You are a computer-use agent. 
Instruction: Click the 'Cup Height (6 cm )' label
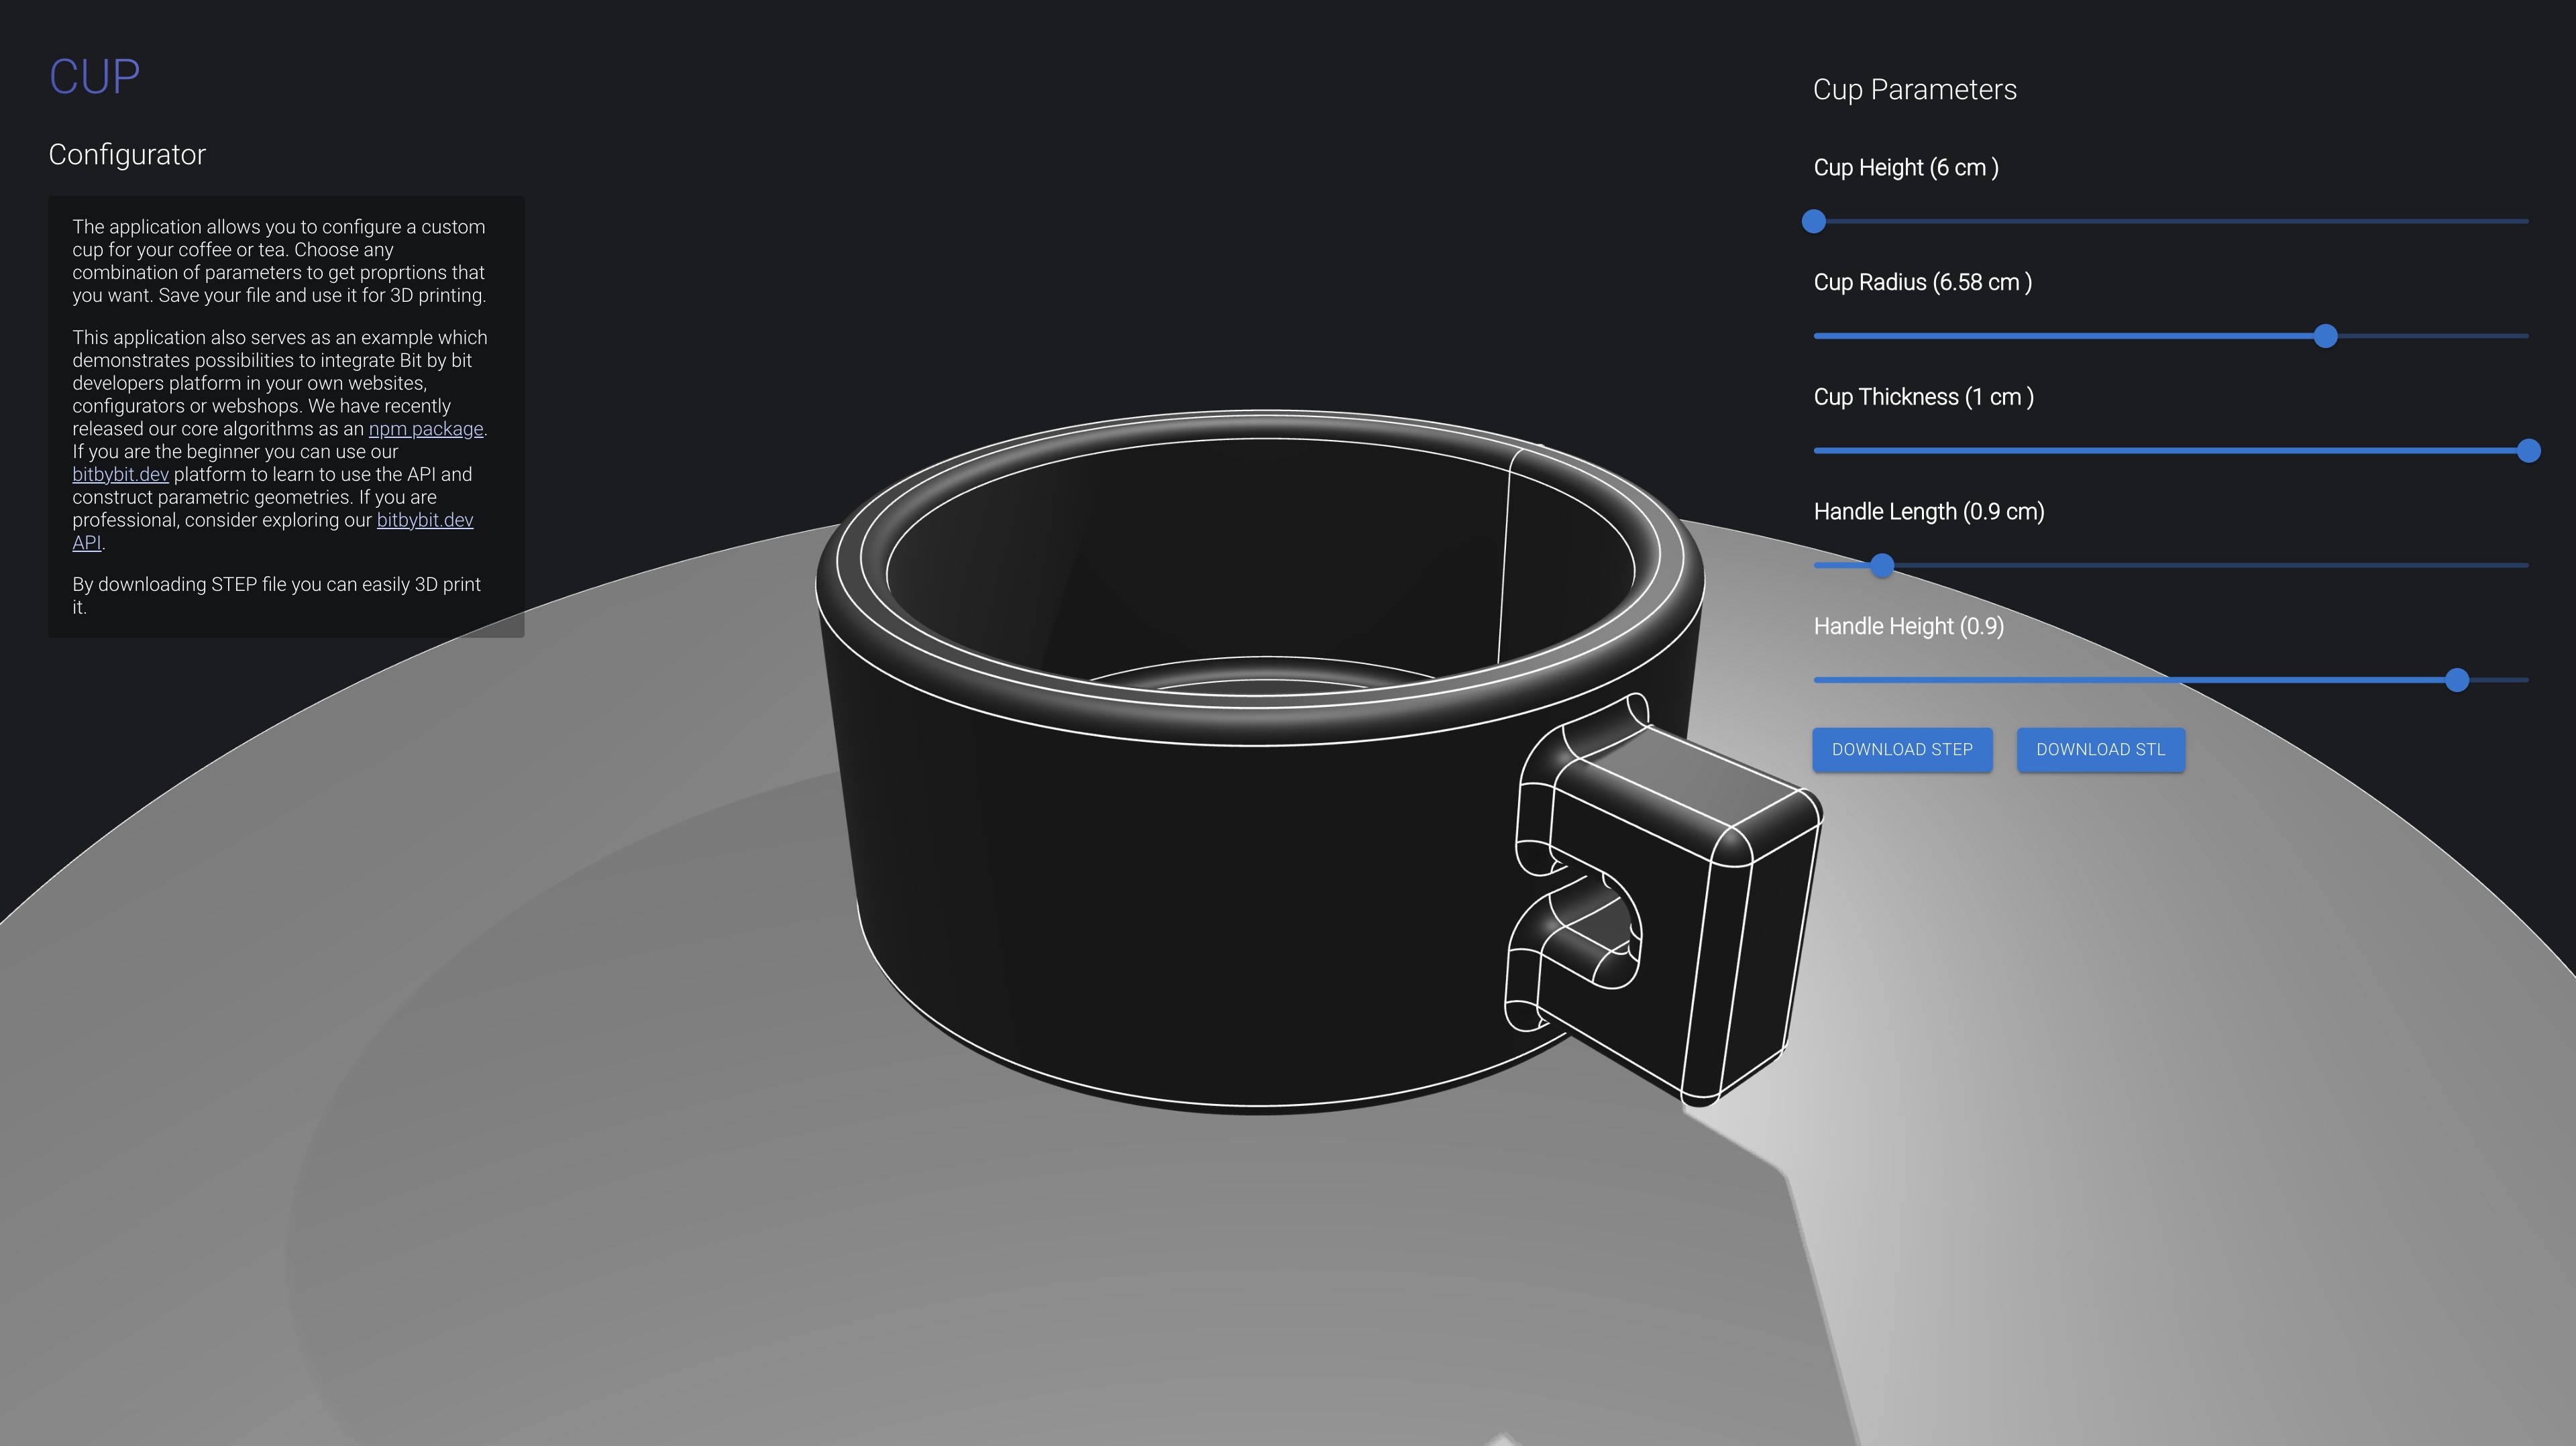(1906, 168)
